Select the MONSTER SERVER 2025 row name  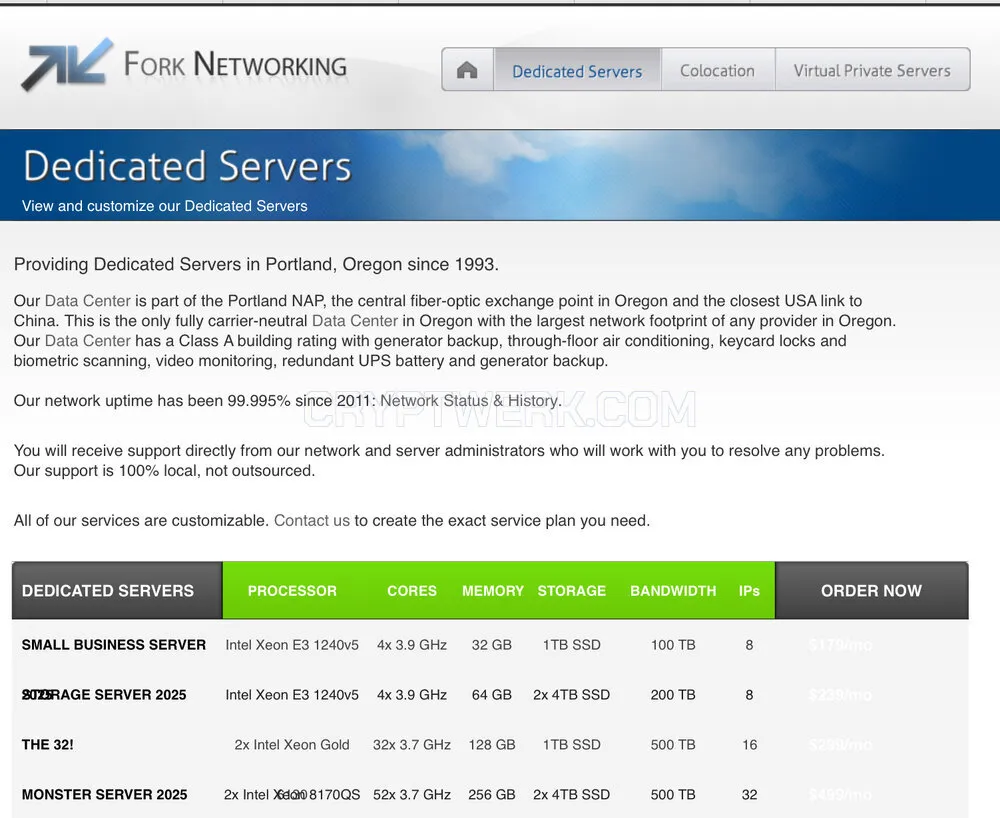105,794
